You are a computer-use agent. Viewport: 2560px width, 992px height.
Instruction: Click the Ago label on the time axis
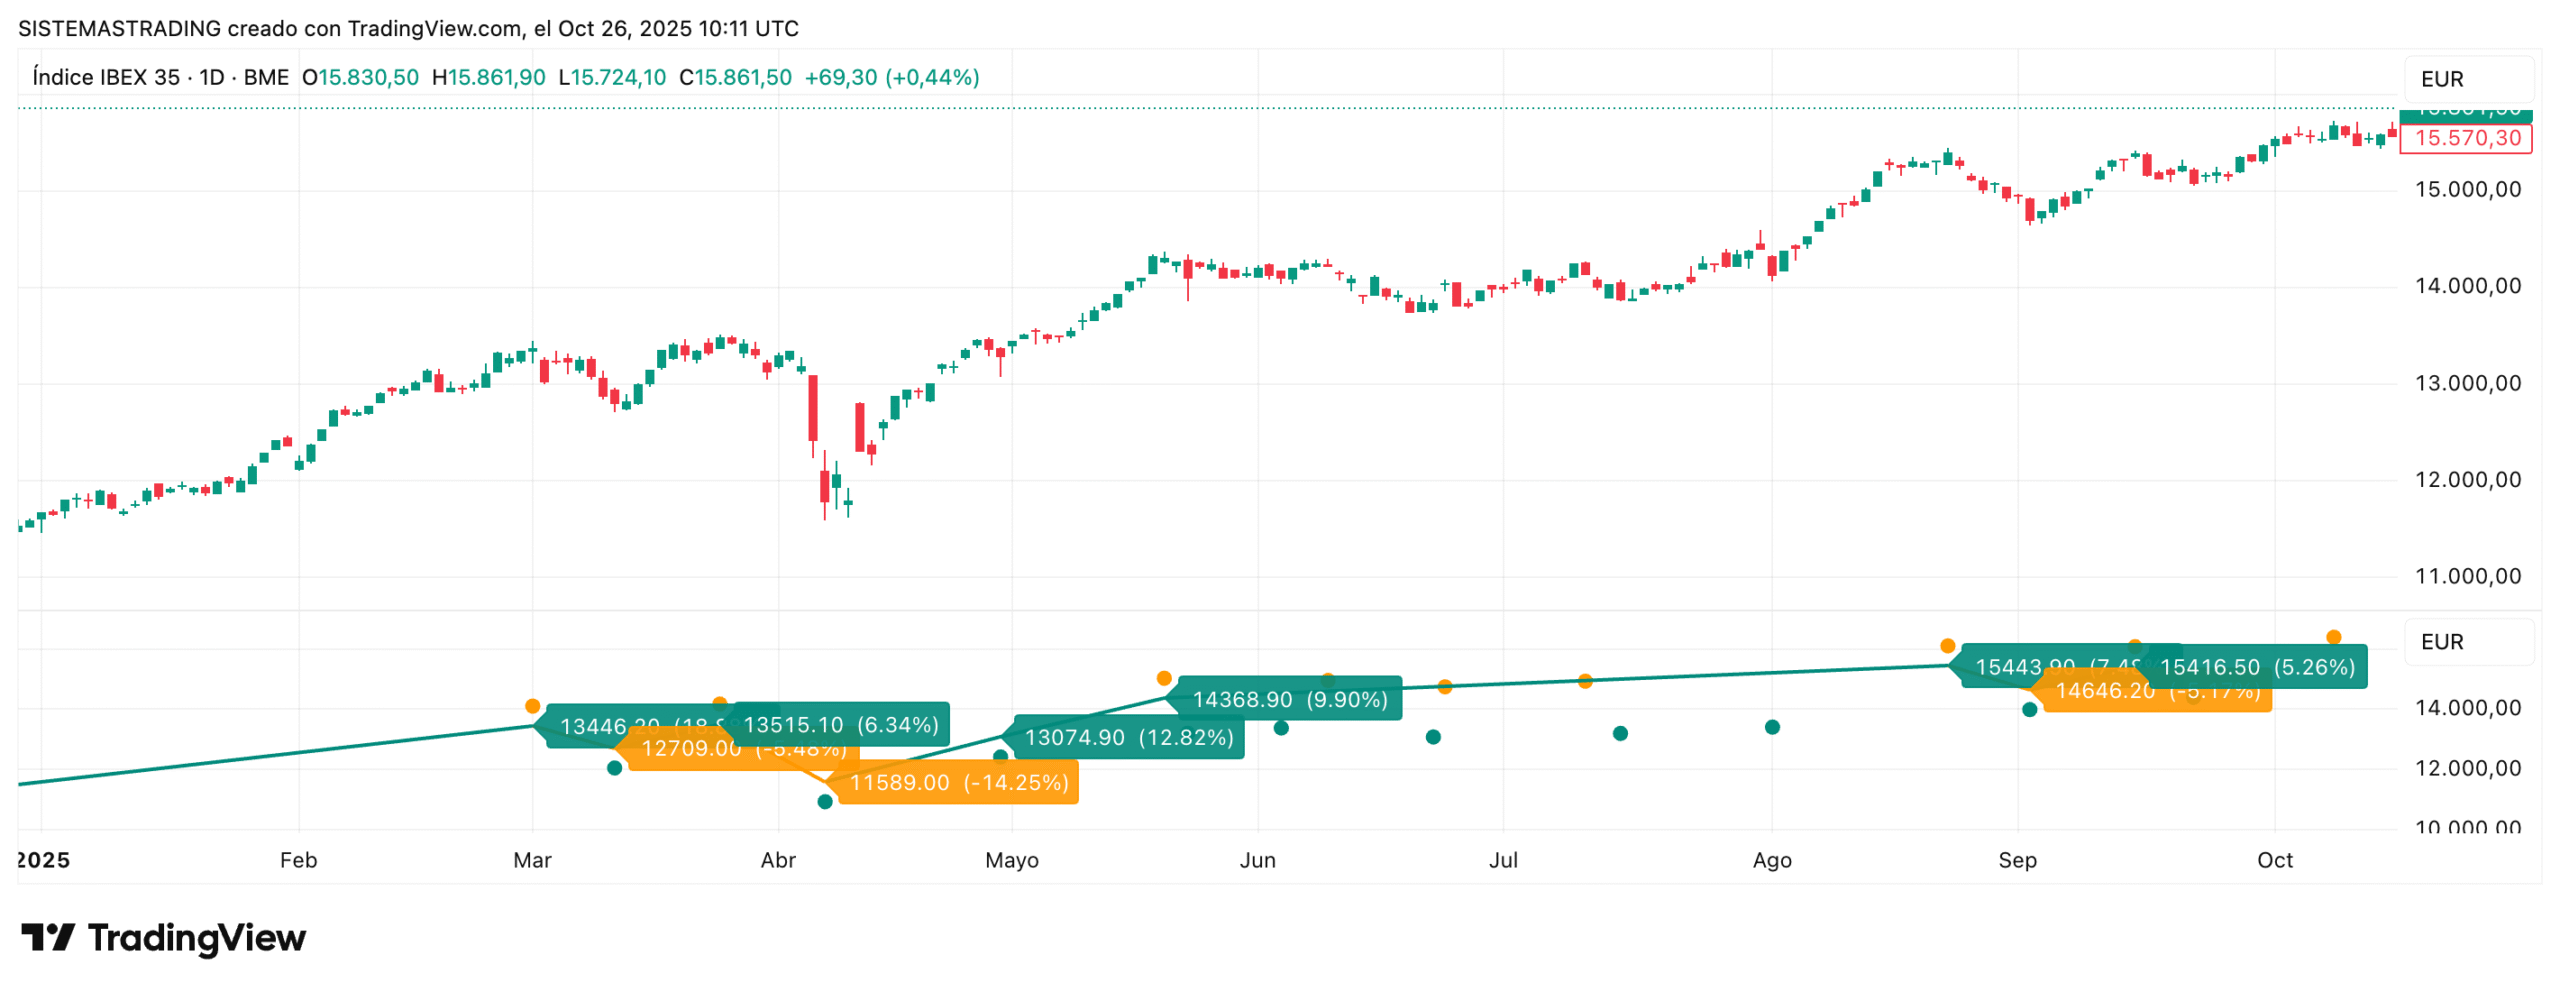point(1771,860)
